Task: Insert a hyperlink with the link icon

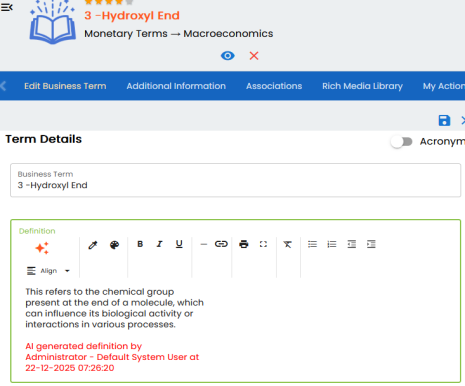Action: (x=221, y=244)
